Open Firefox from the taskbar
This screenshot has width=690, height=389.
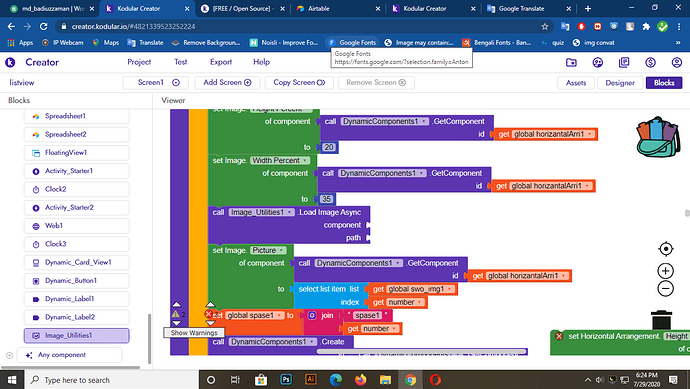pyautogui.click(x=360, y=379)
